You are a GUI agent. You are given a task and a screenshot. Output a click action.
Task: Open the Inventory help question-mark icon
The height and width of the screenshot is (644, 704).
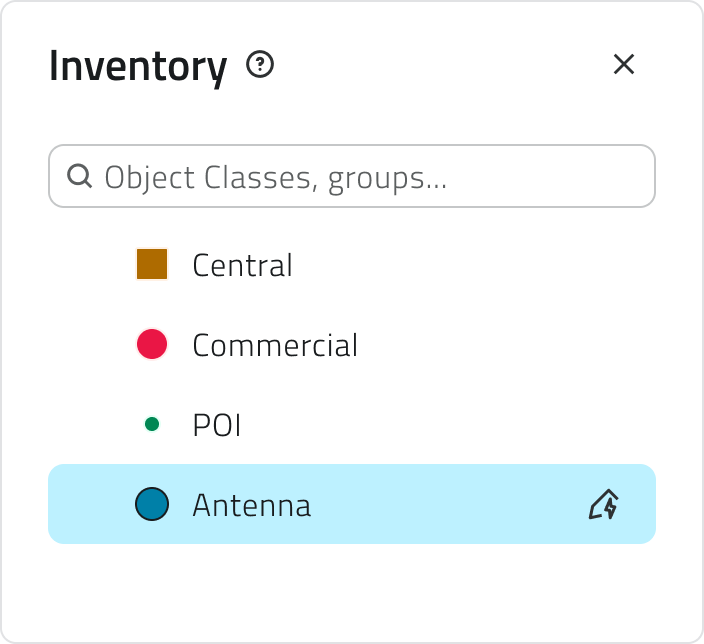pos(260,64)
